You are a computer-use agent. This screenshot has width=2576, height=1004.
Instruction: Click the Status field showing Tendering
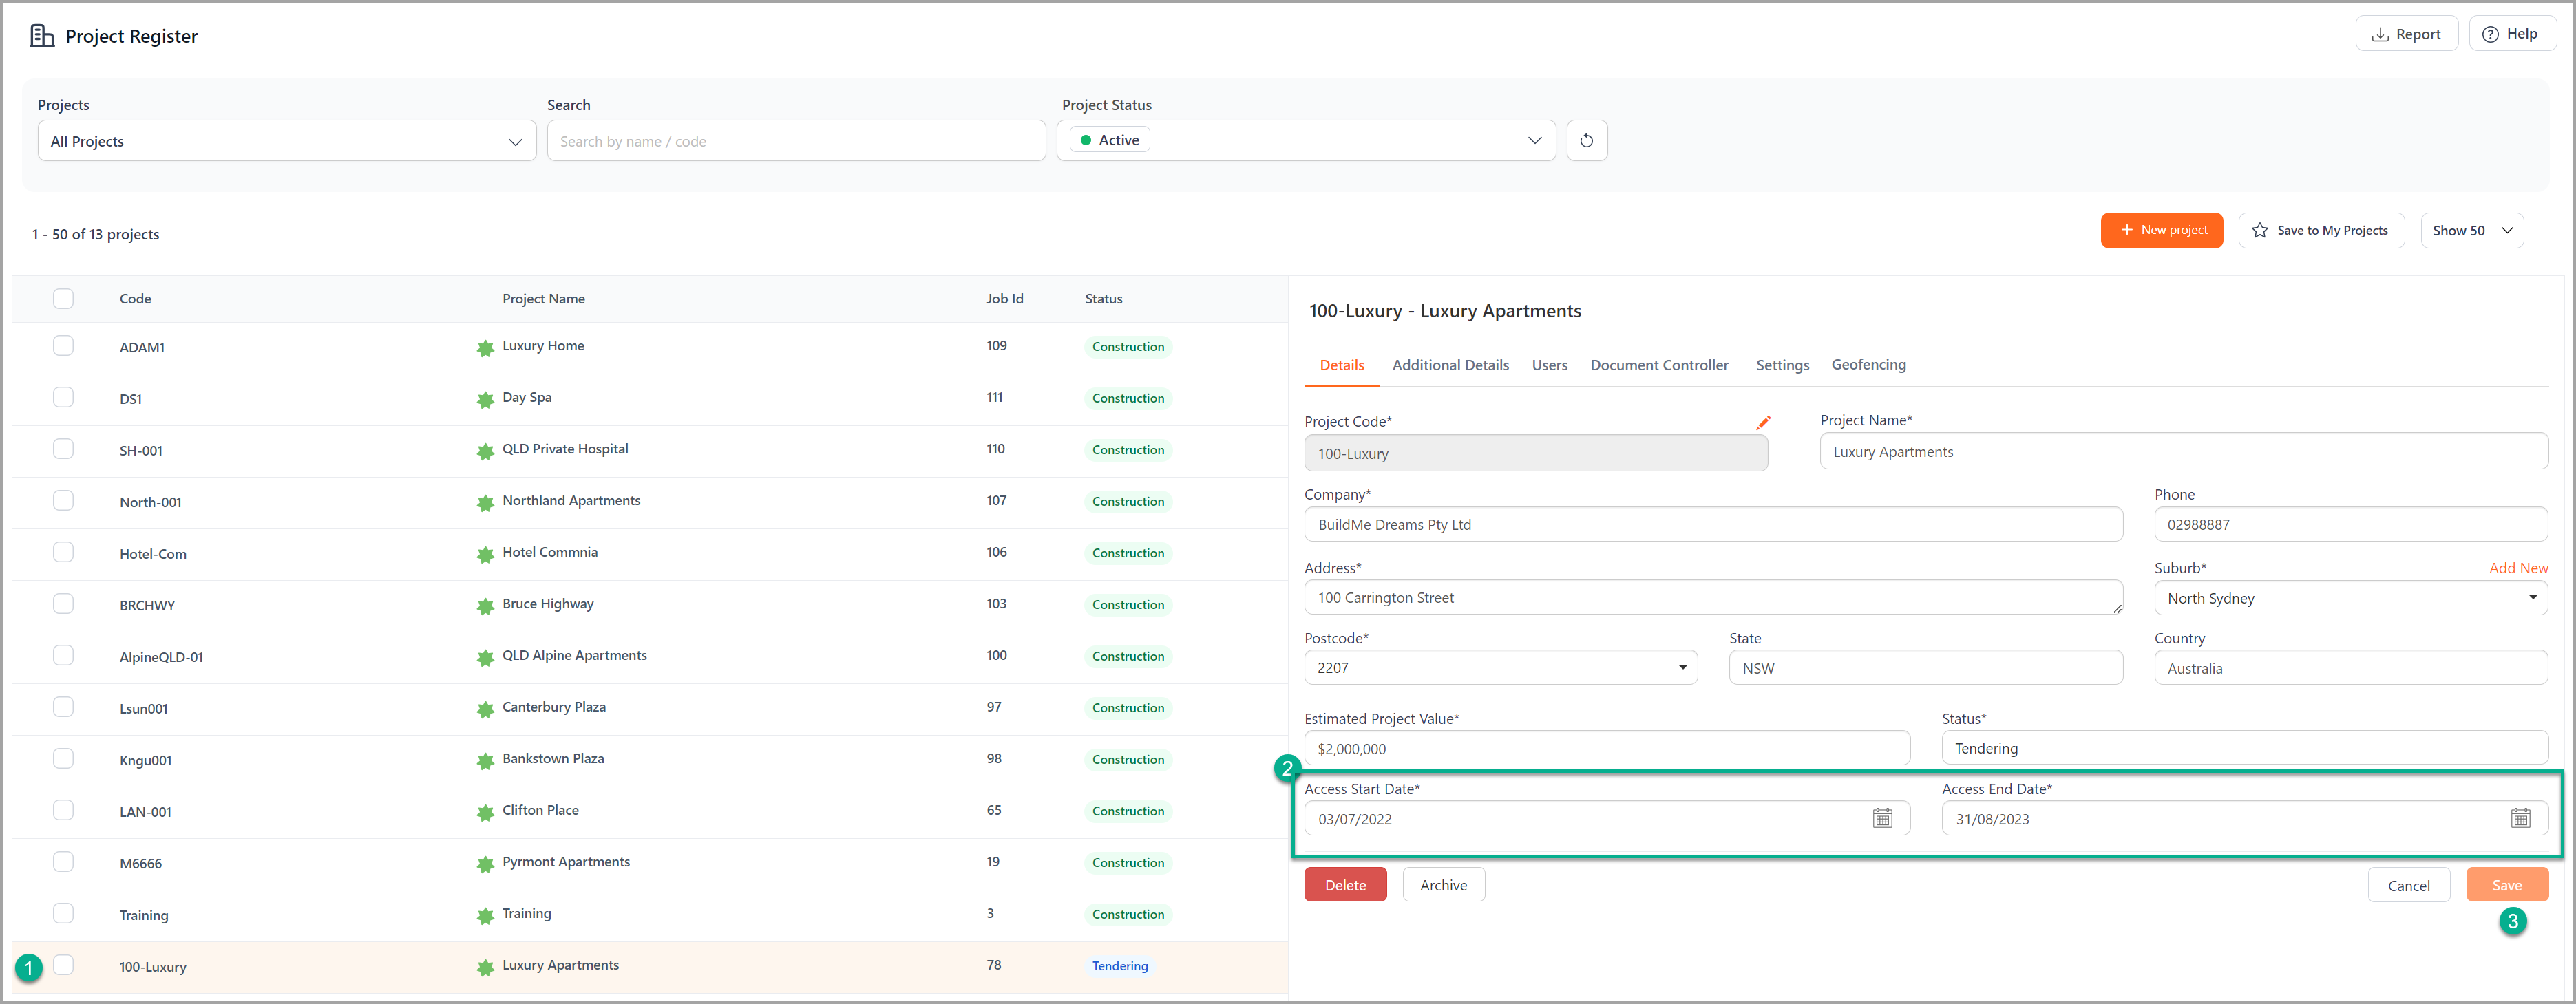[x=2244, y=749]
